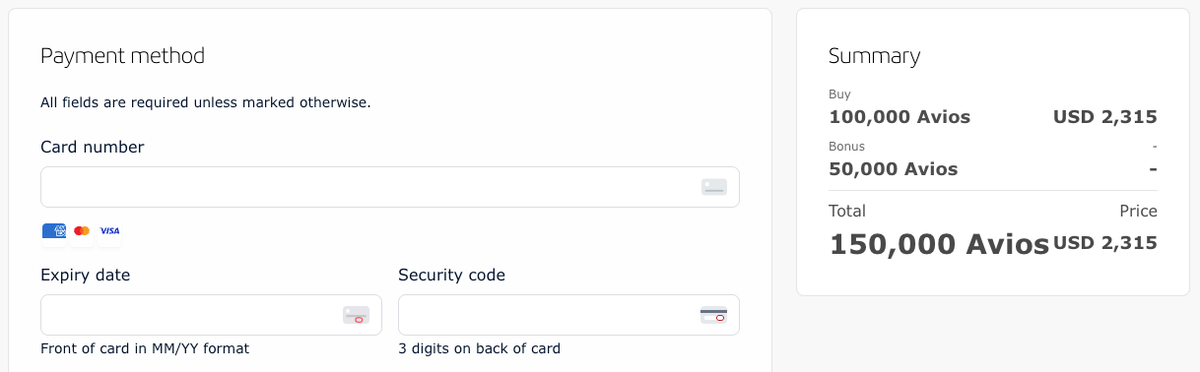1200x372 pixels.
Task: Click the Summary heading
Action: [874, 56]
